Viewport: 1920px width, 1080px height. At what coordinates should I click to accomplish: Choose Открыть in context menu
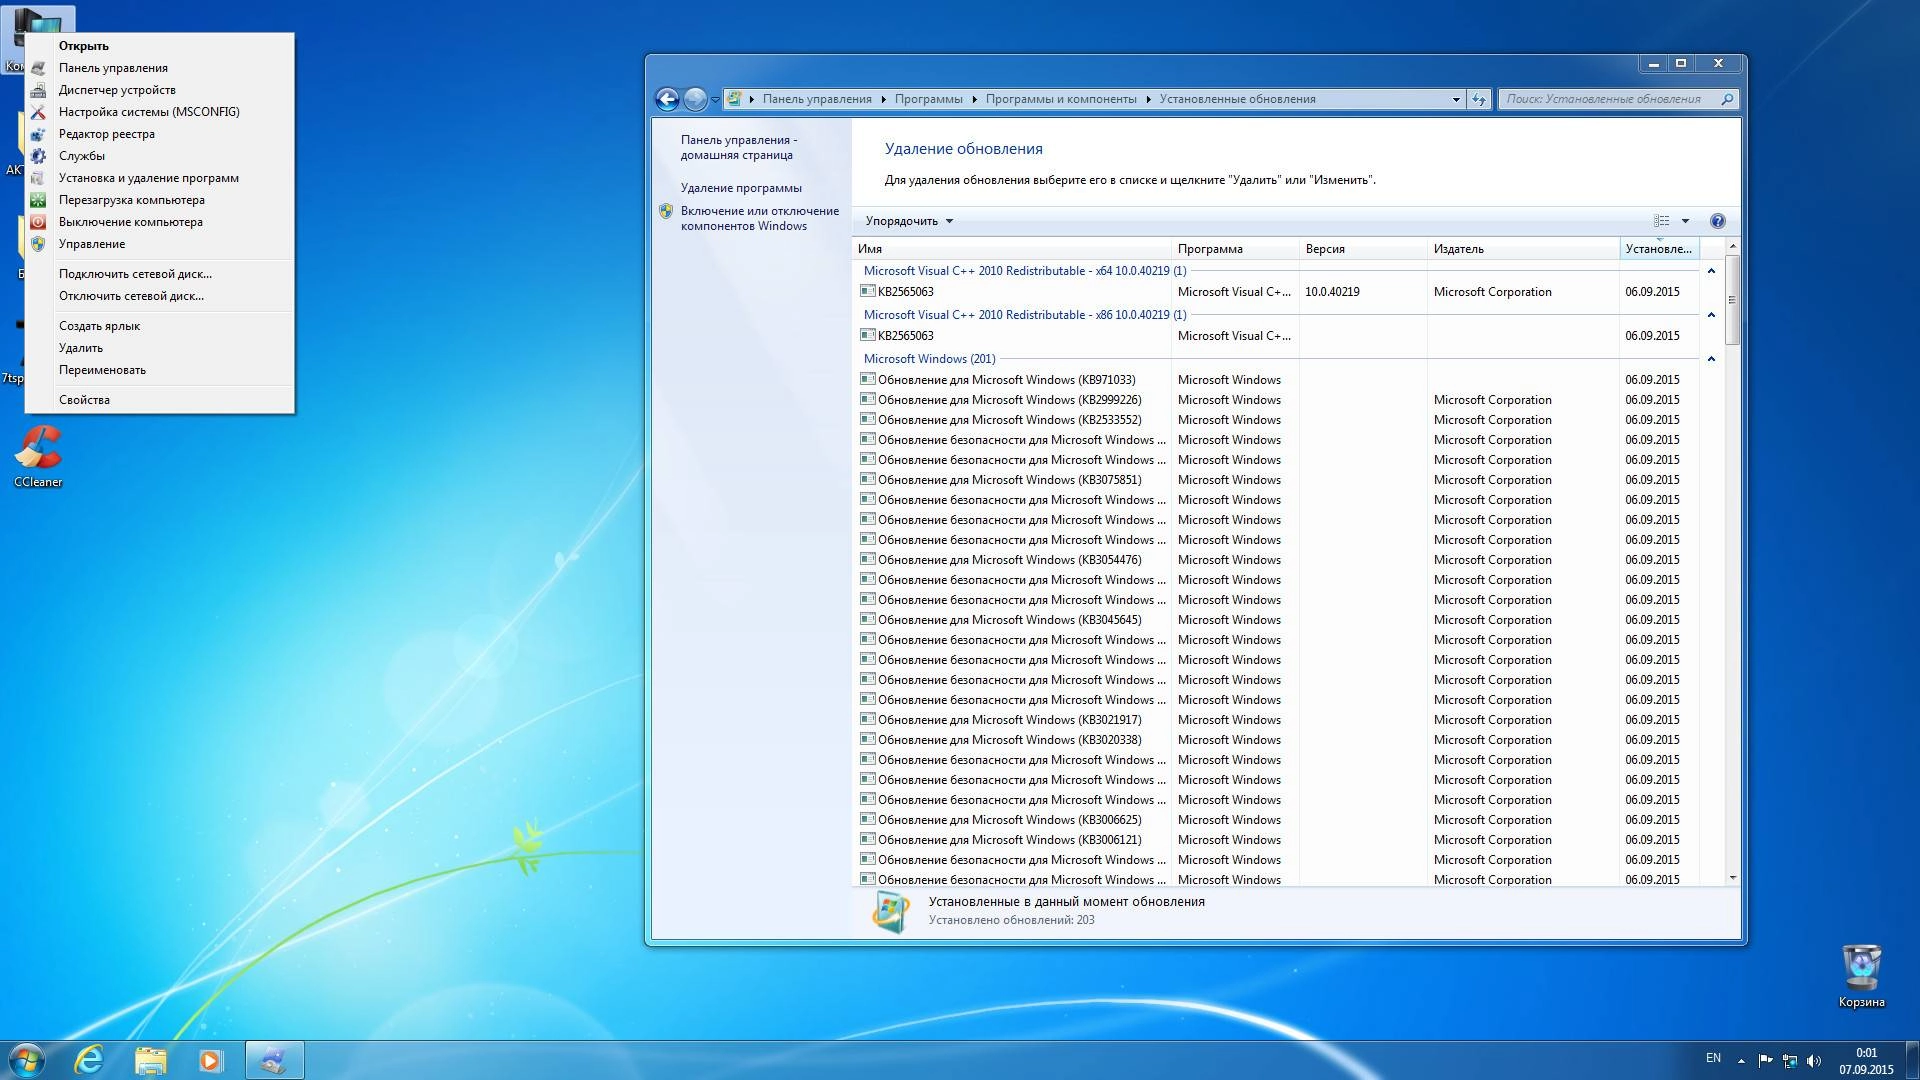pyautogui.click(x=160, y=46)
